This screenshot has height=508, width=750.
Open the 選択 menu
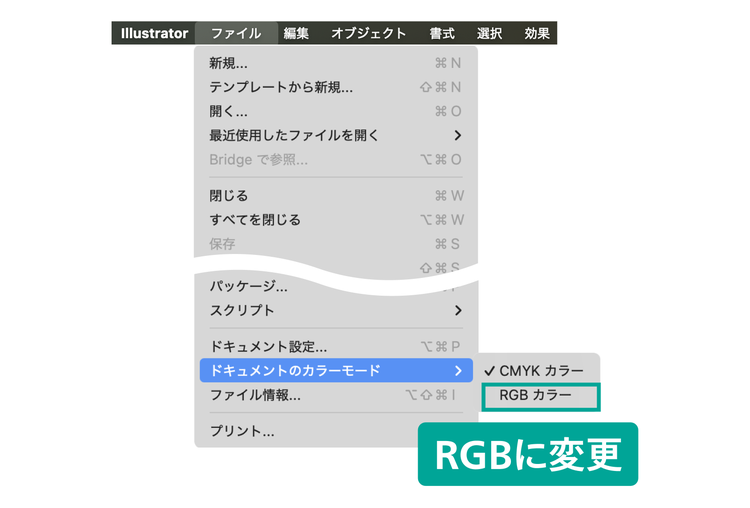pyautogui.click(x=489, y=33)
